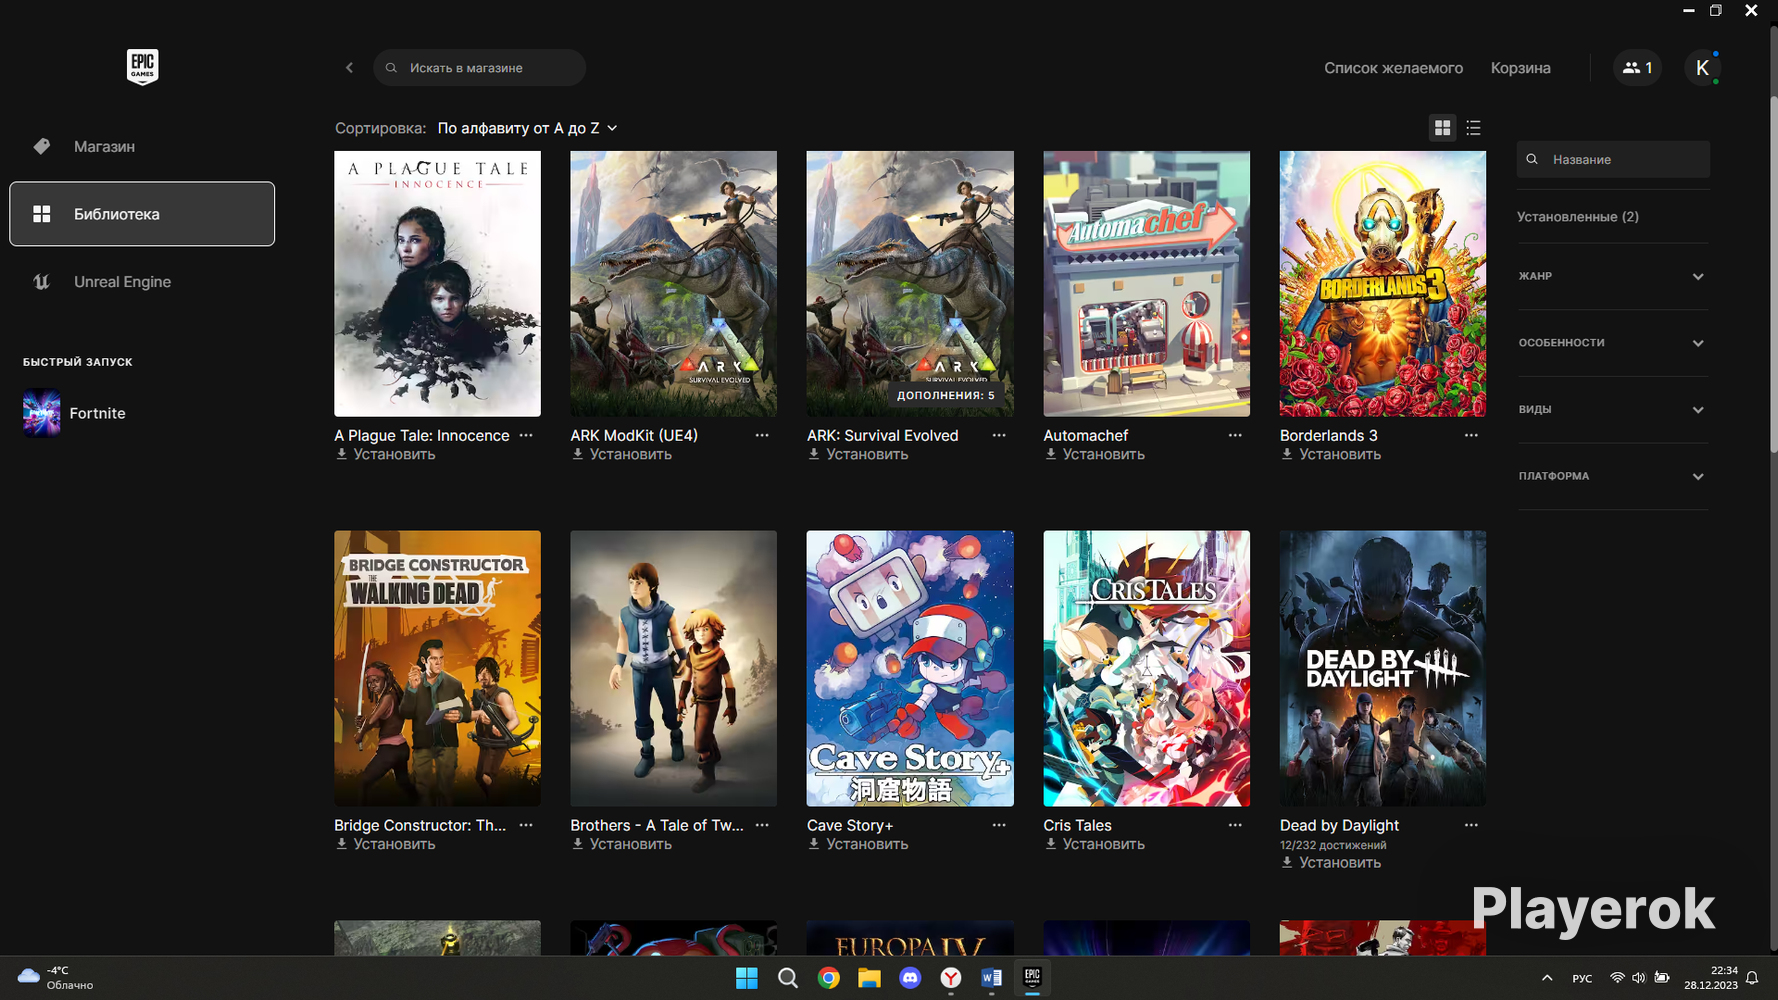1778x1000 pixels.
Task: Open the Cris Tales cover thumbnail
Action: (x=1146, y=668)
